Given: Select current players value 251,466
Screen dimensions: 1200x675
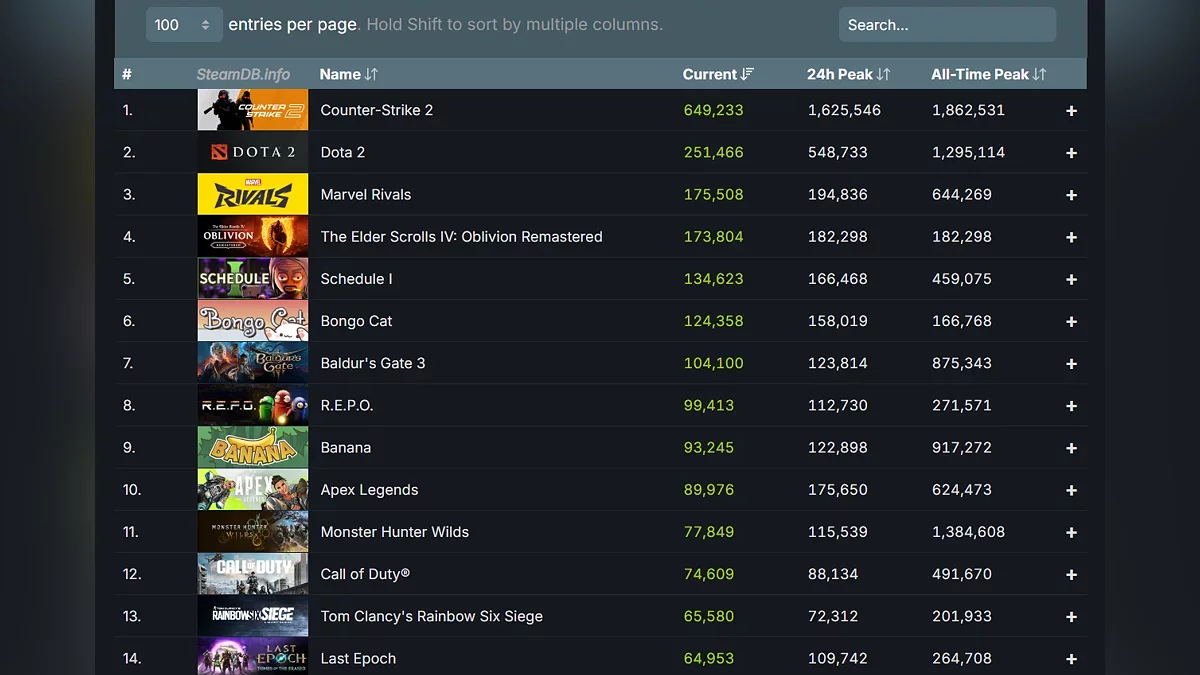Looking at the screenshot, I should point(714,152).
